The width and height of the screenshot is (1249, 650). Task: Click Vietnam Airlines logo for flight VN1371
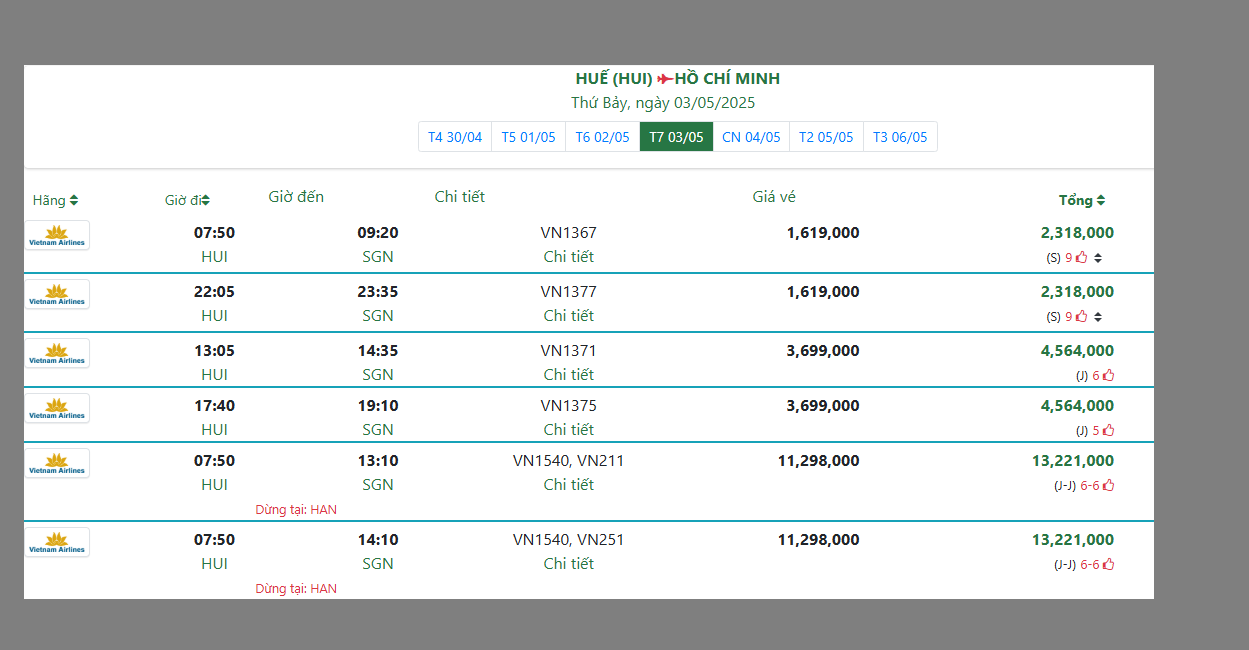[57, 353]
